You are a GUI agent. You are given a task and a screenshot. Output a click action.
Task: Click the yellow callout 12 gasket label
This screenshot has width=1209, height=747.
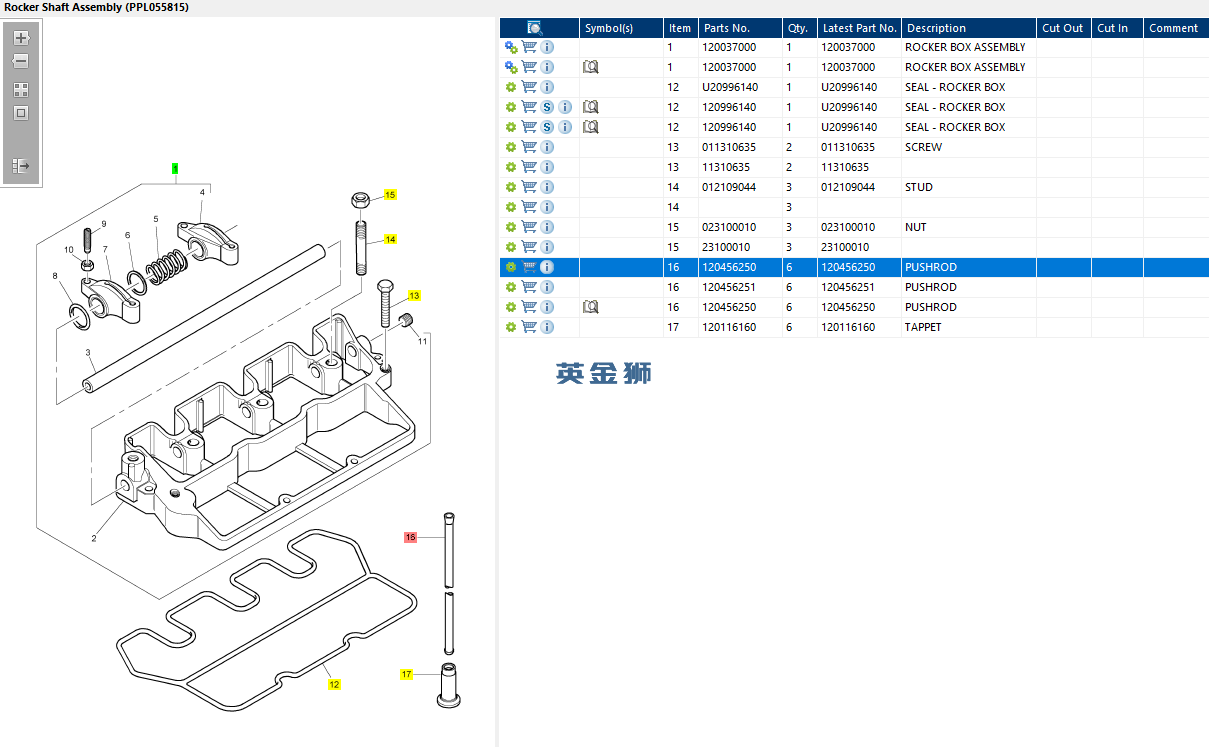click(x=334, y=685)
